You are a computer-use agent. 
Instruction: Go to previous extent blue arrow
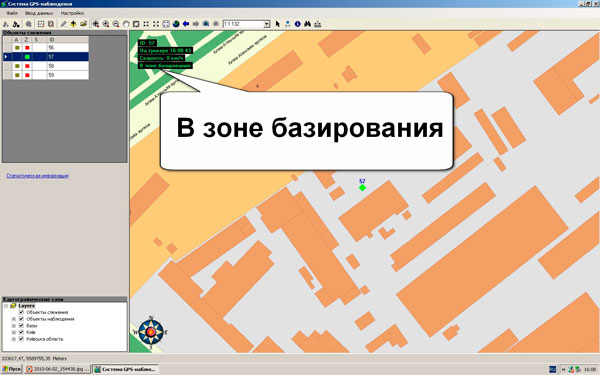(186, 24)
